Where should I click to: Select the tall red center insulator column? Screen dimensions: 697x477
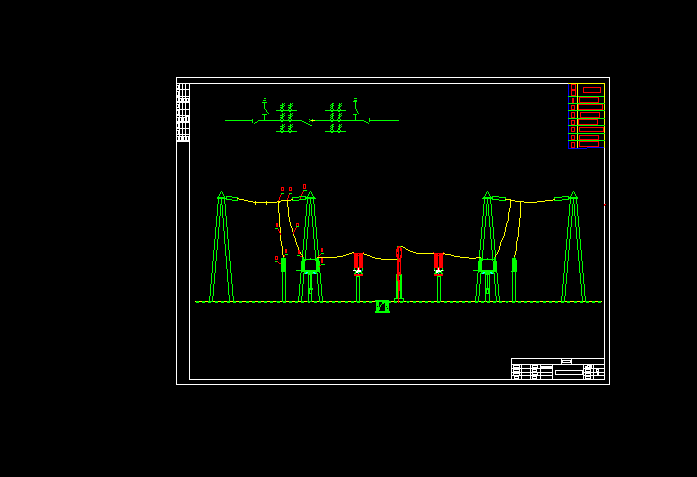point(399,273)
